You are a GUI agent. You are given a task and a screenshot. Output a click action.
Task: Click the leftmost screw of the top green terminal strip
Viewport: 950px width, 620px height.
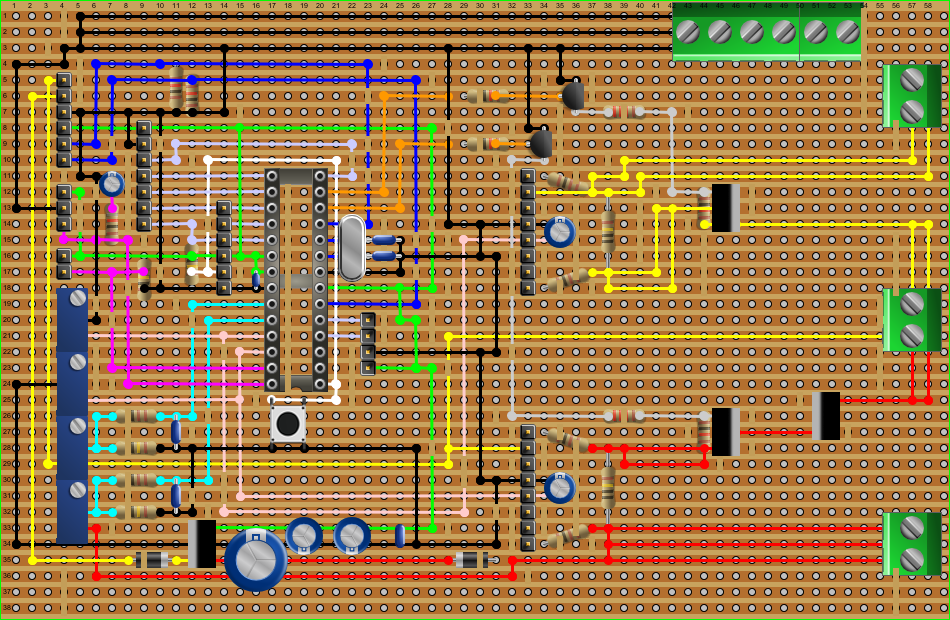point(688,32)
